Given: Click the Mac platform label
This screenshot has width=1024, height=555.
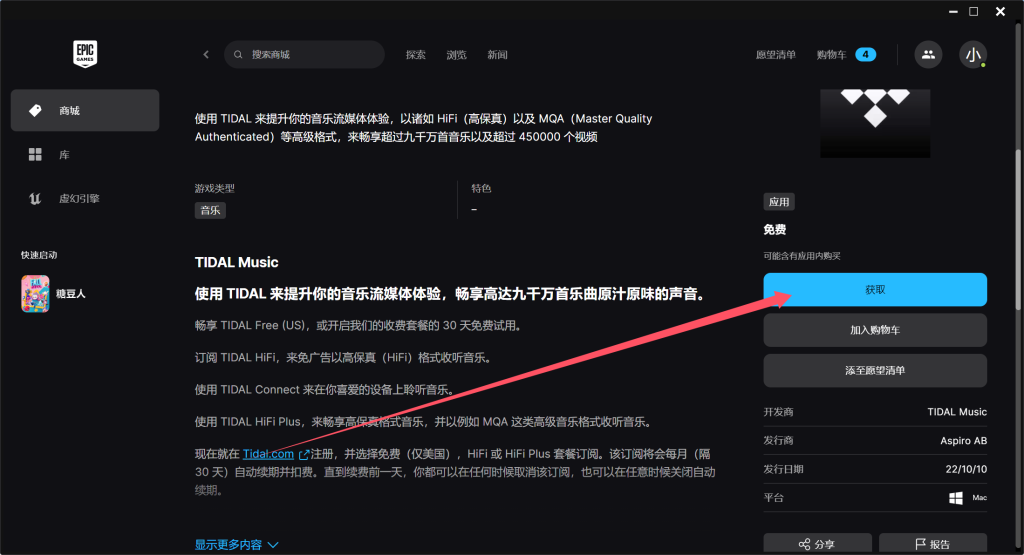Looking at the screenshot, I should 980,498.
